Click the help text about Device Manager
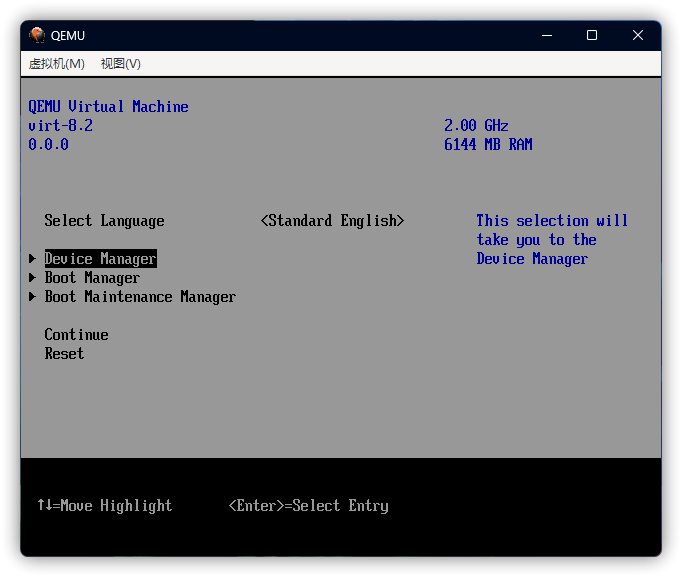The image size is (682, 577). click(x=552, y=240)
